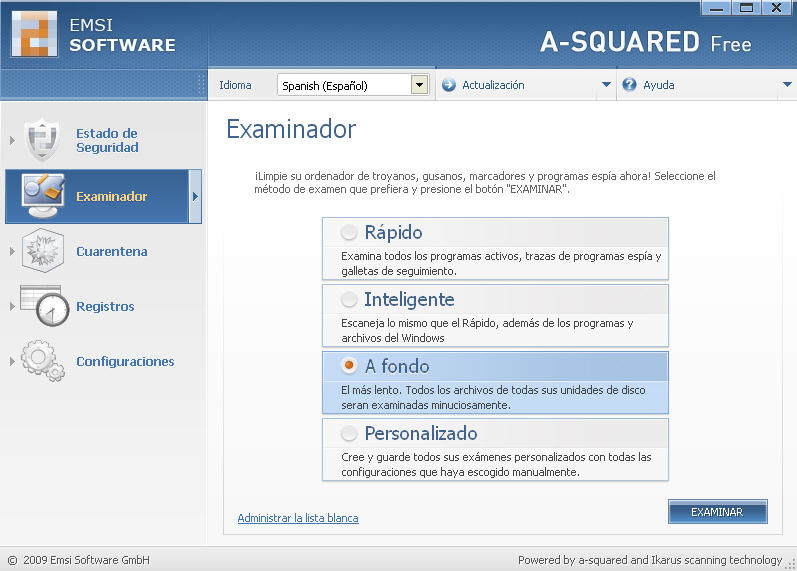The width and height of the screenshot is (797, 571).
Task: Click the Ayuda question mark icon
Action: 629,84
